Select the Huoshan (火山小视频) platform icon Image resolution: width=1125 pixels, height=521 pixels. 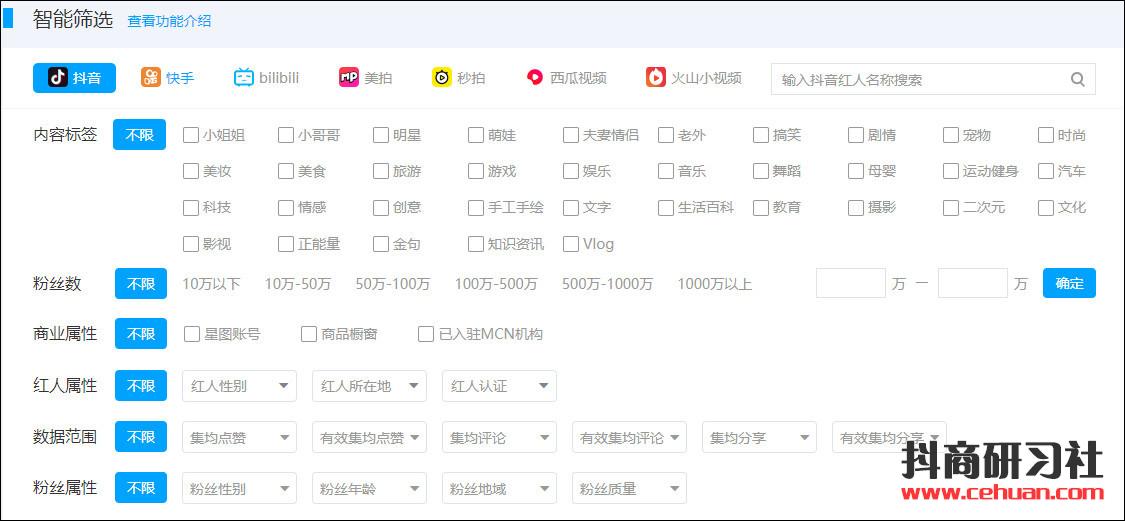tap(655, 78)
